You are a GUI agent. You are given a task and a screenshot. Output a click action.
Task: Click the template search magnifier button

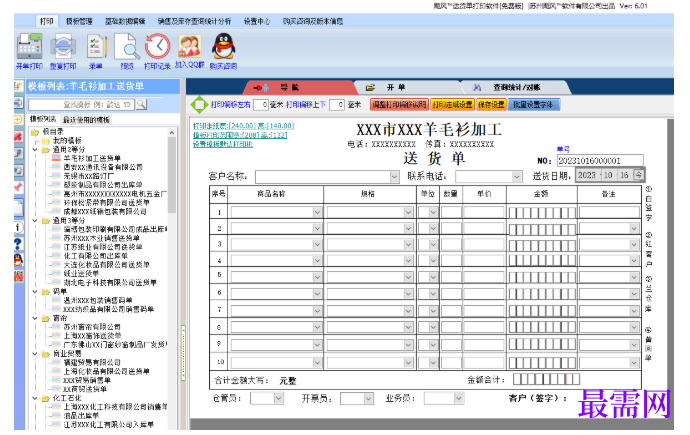(141, 104)
